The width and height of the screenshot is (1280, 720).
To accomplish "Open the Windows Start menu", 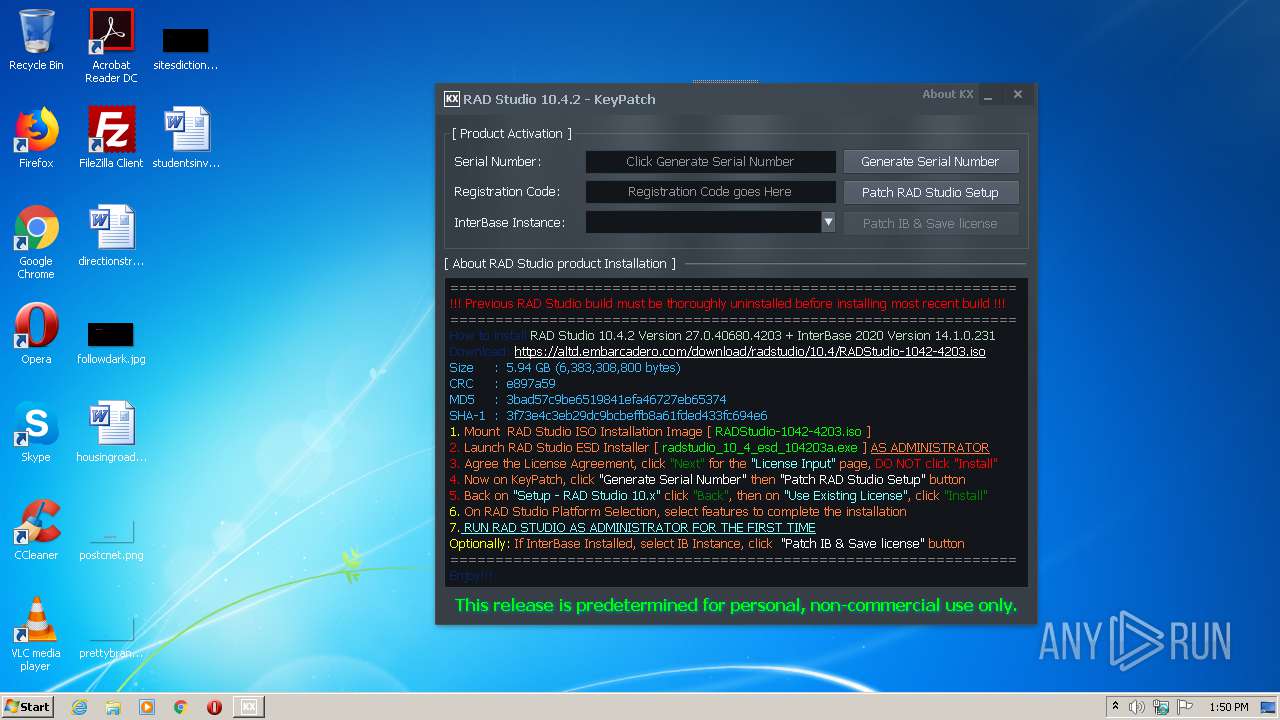I will pos(27,707).
